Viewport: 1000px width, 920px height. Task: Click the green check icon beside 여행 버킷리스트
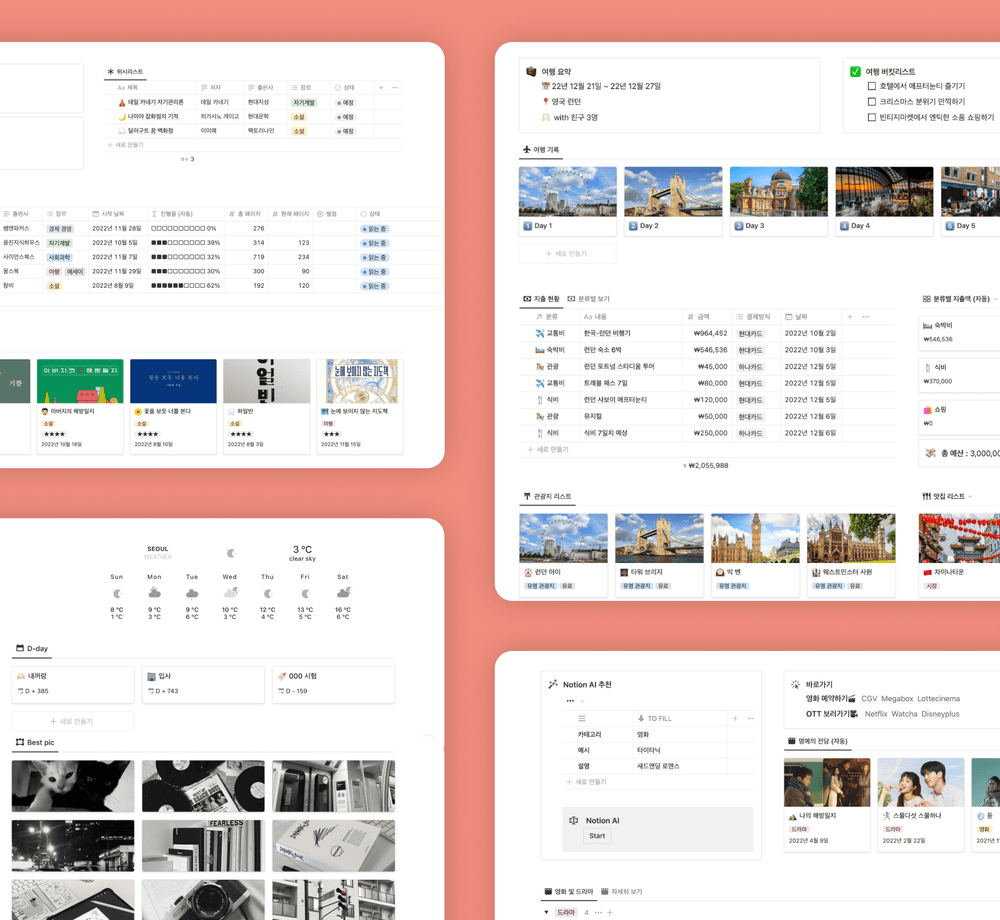(x=855, y=72)
